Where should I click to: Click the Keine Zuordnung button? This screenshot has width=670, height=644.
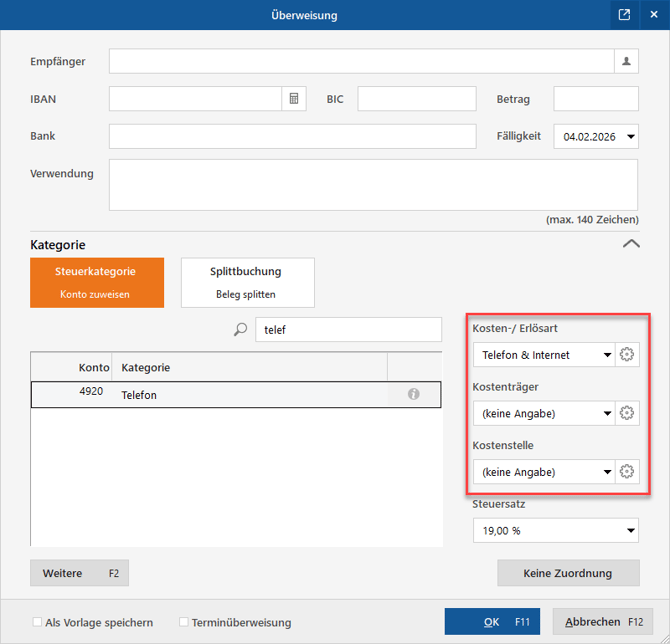(x=568, y=573)
